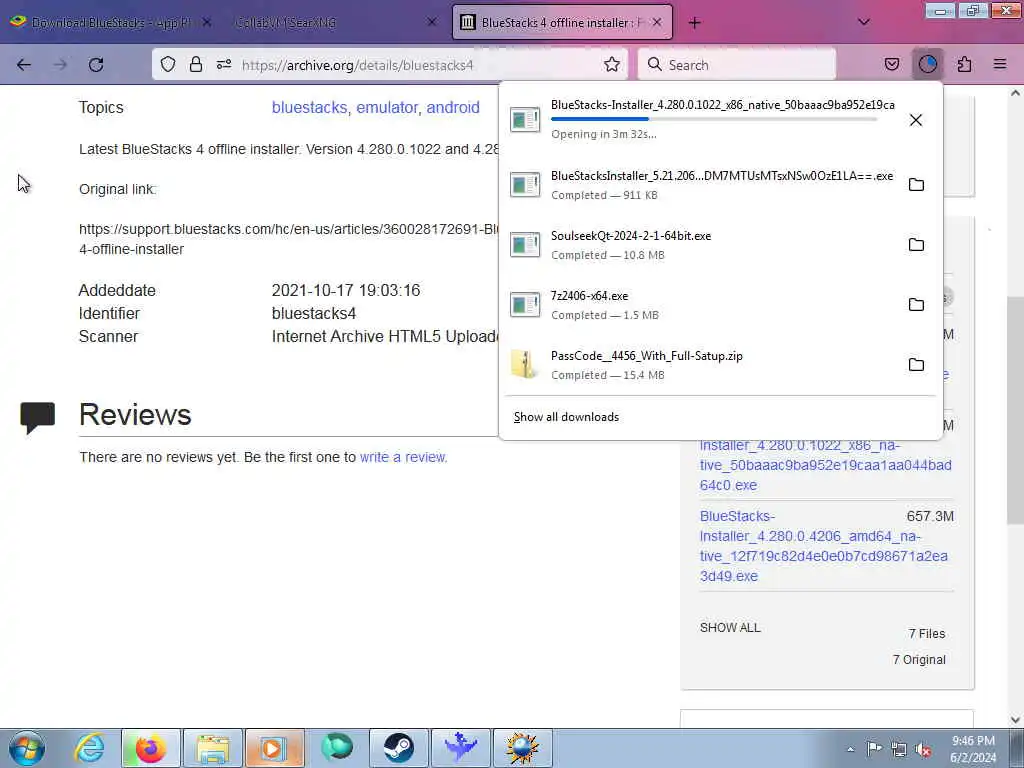Open the Extensions puzzle icon
This screenshot has height=768, width=1024.
click(964, 64)
